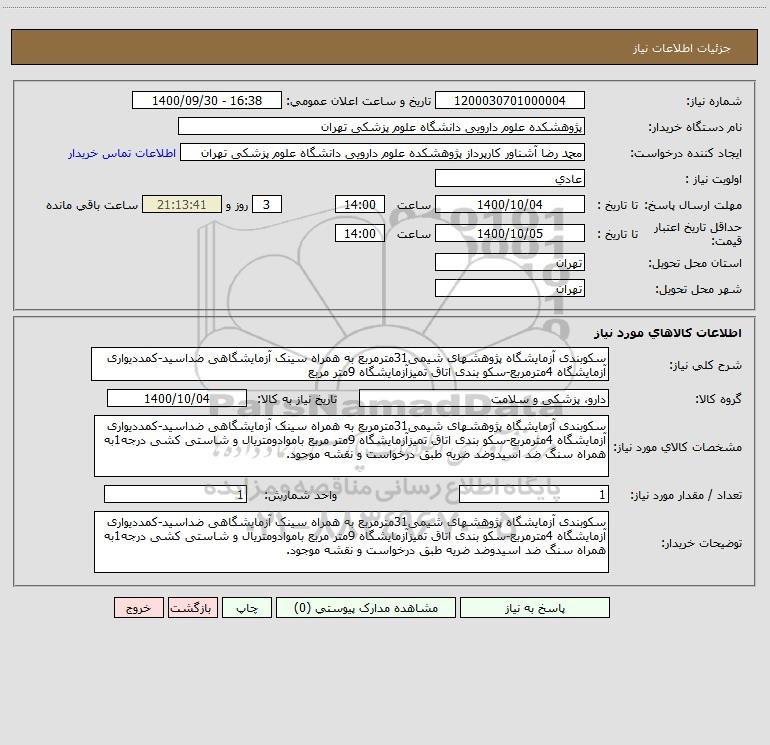Viewport: 770px width, 745px height.
Task: Click the label مشخصات کالای مورد نیاز
Action: [678, 447]
